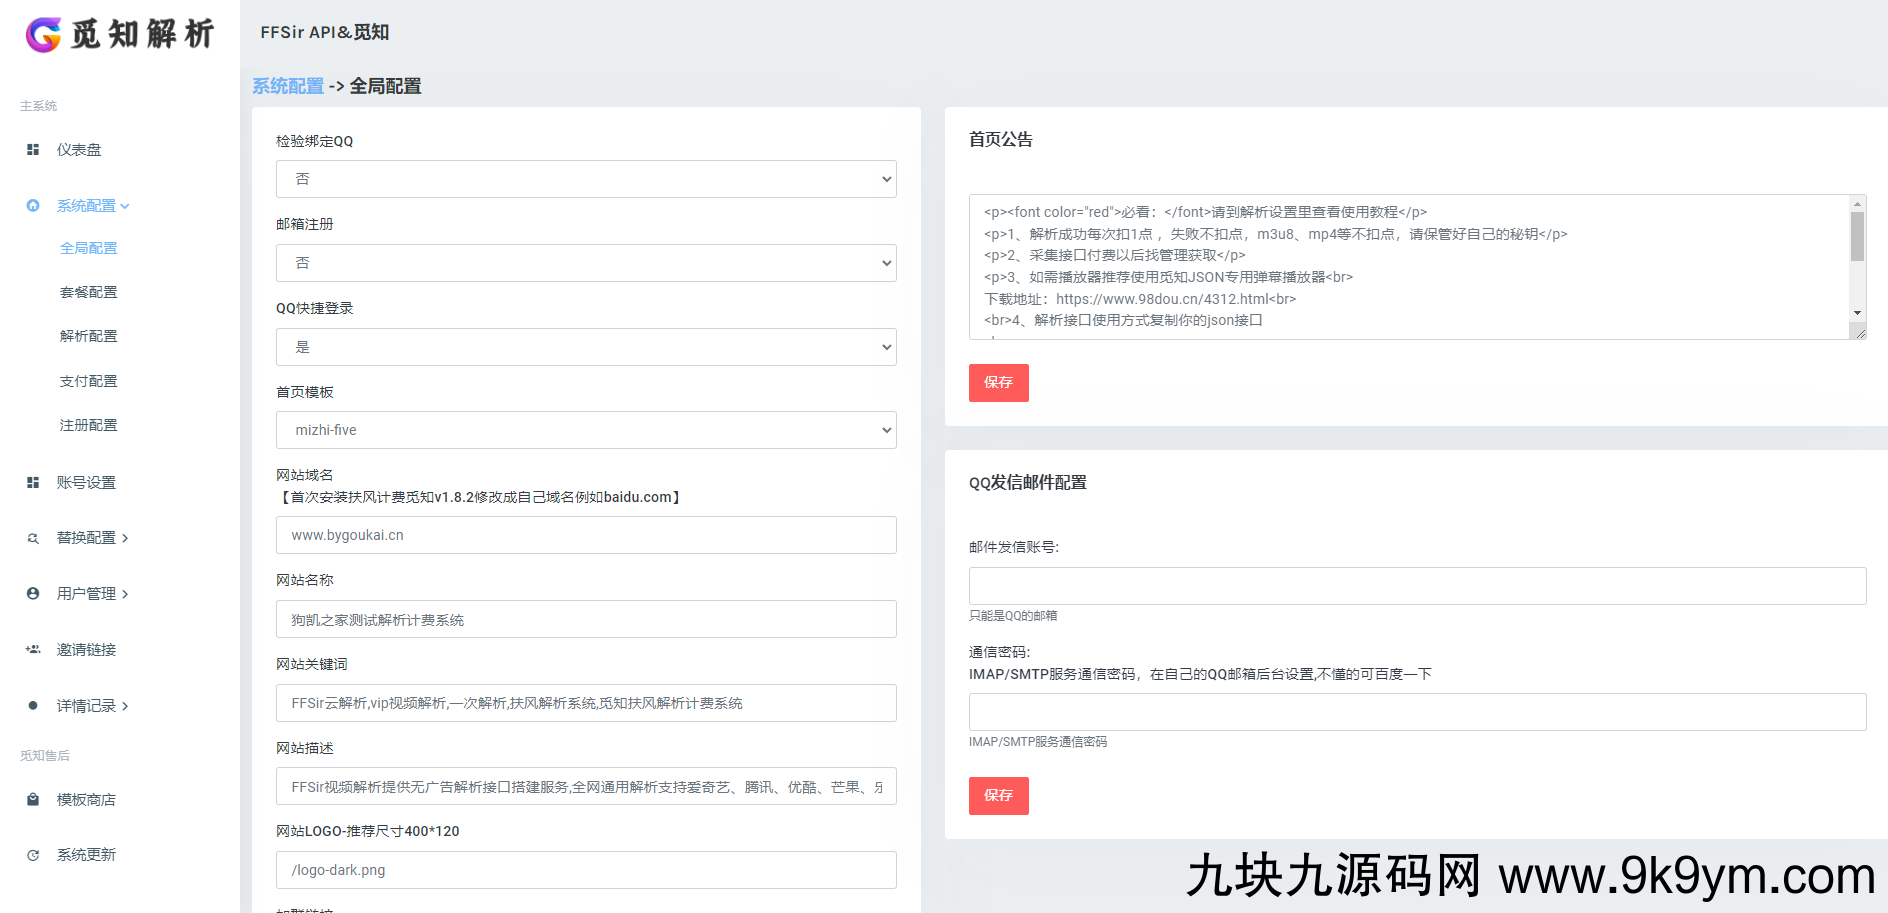Open the 首页模板 template selector showing mizhi-five

[x=585, y=429]
